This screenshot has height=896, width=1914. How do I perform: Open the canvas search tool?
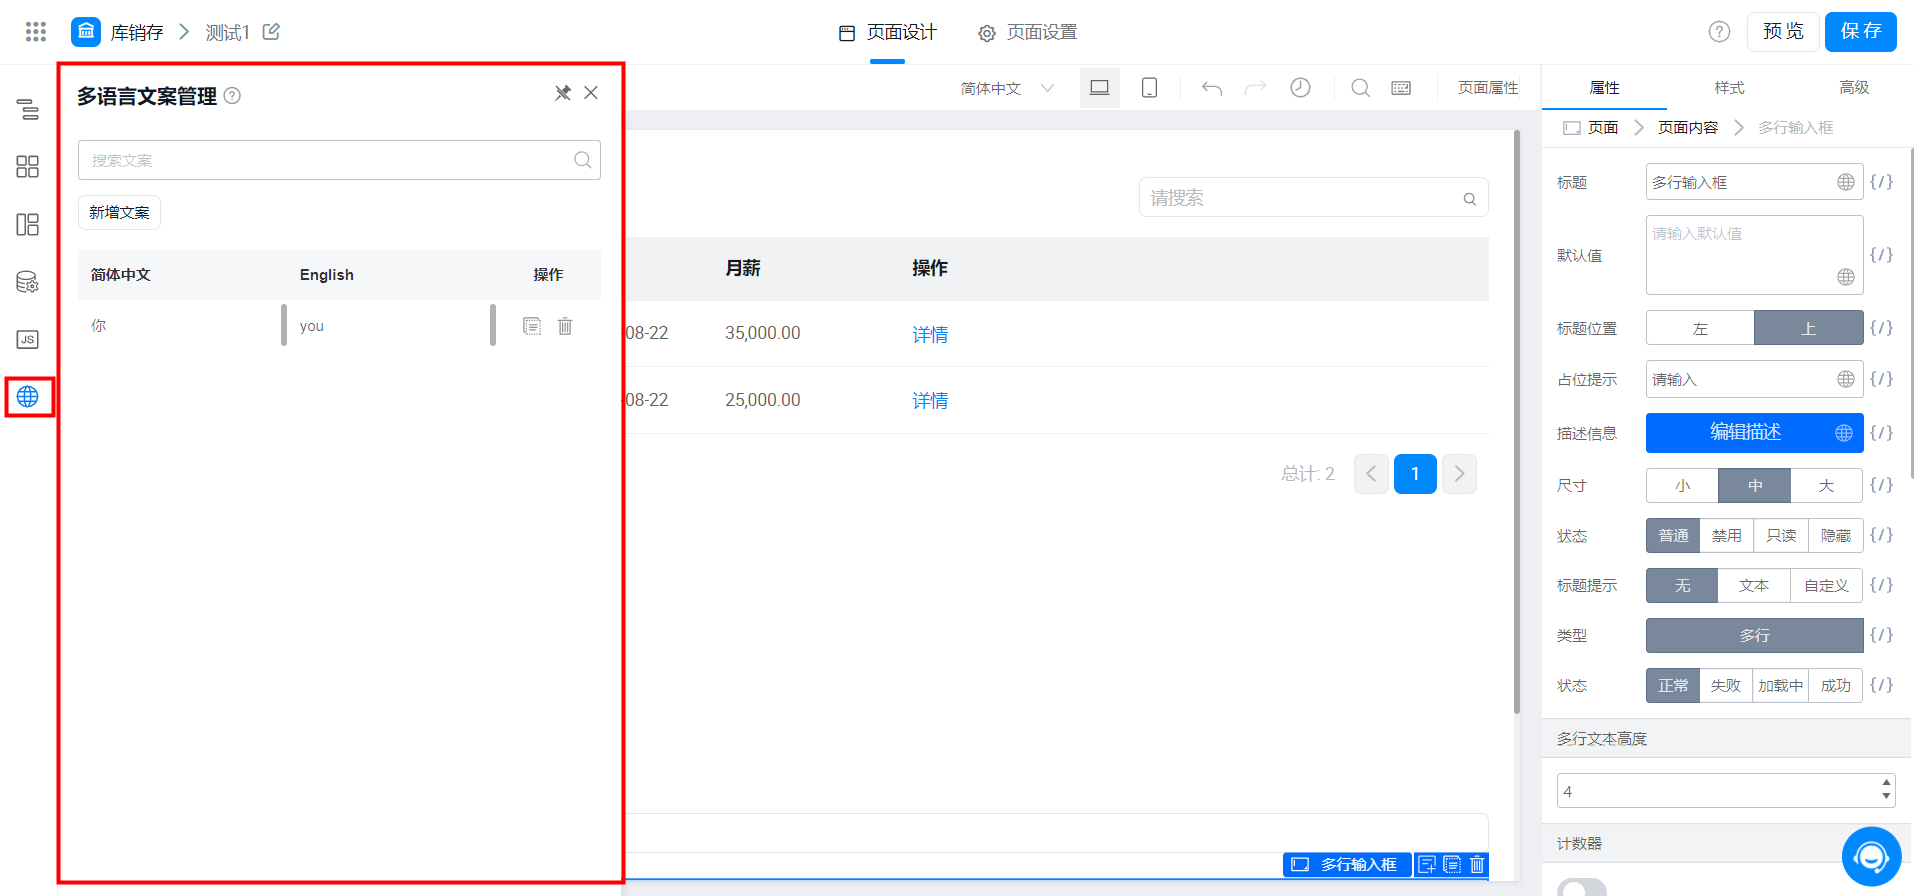(1361, 88)
